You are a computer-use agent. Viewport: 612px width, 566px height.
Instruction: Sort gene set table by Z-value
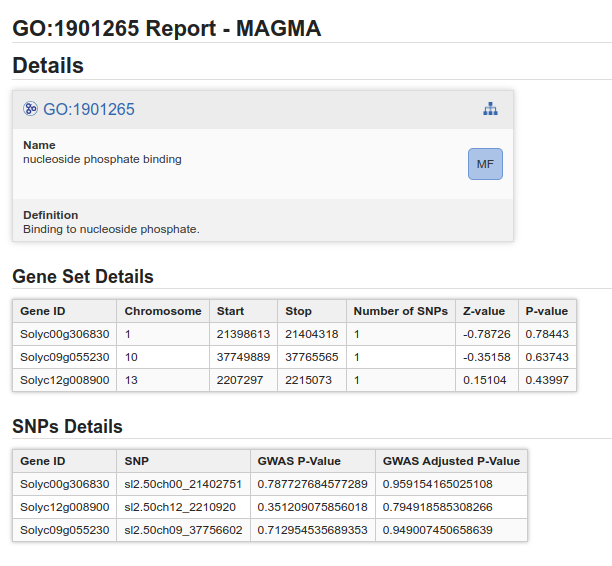pos(484,311)
